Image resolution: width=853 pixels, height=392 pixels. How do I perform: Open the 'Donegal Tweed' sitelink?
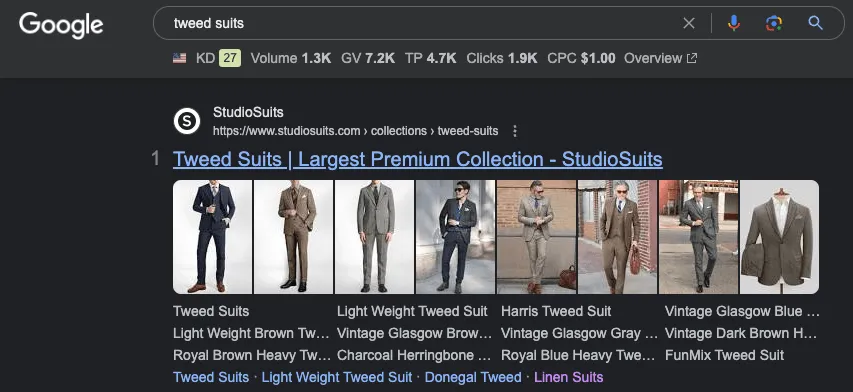pos(473,377)
